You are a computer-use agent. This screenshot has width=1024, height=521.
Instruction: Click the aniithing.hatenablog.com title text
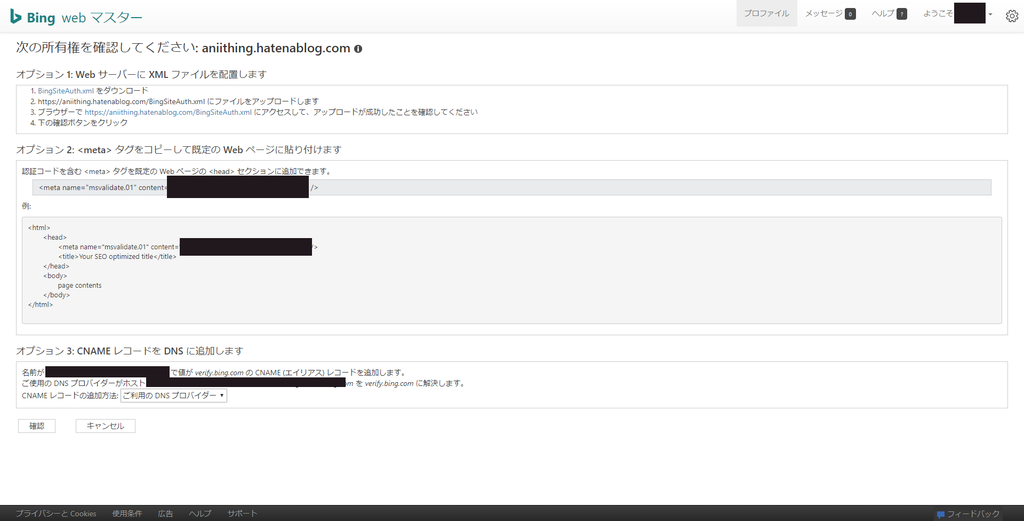(276, 48)
